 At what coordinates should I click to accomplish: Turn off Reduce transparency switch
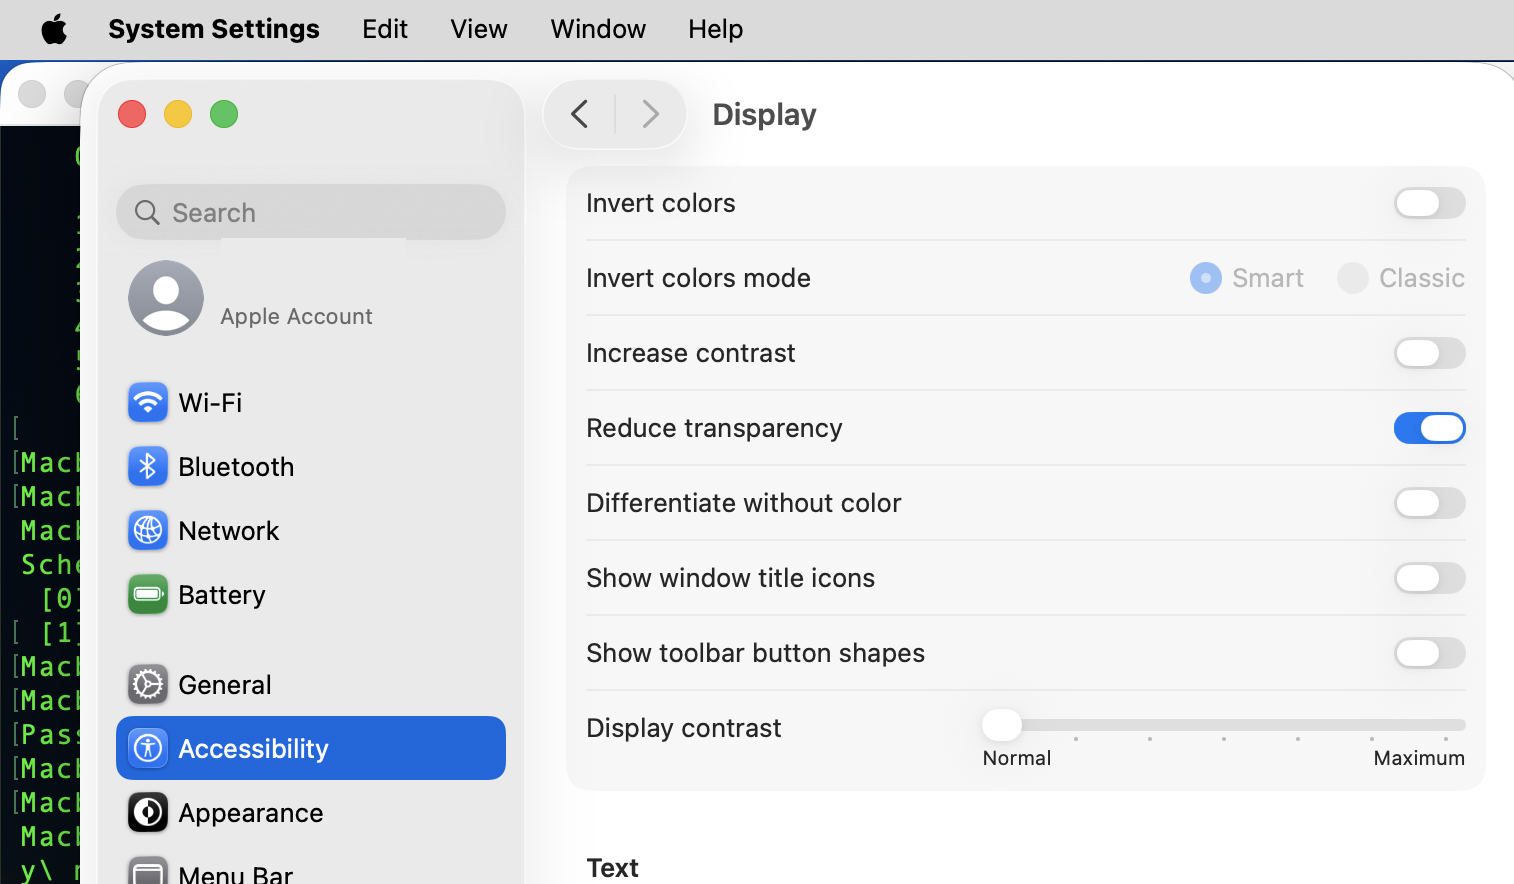1429,428
